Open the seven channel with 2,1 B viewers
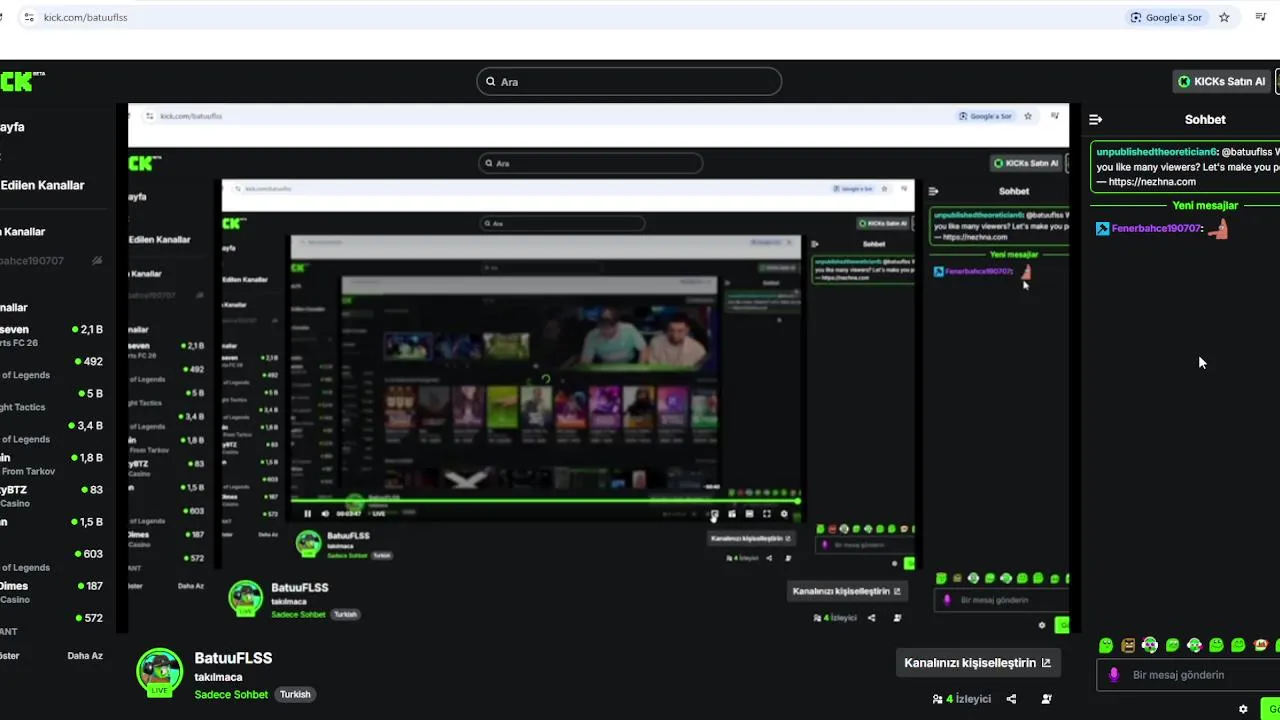Viewport: 1280px width, 720px height. [52, 336]
